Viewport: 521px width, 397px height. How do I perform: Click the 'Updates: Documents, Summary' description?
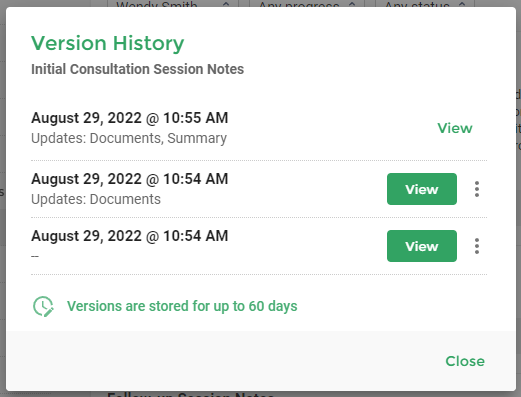coord(129,138)
